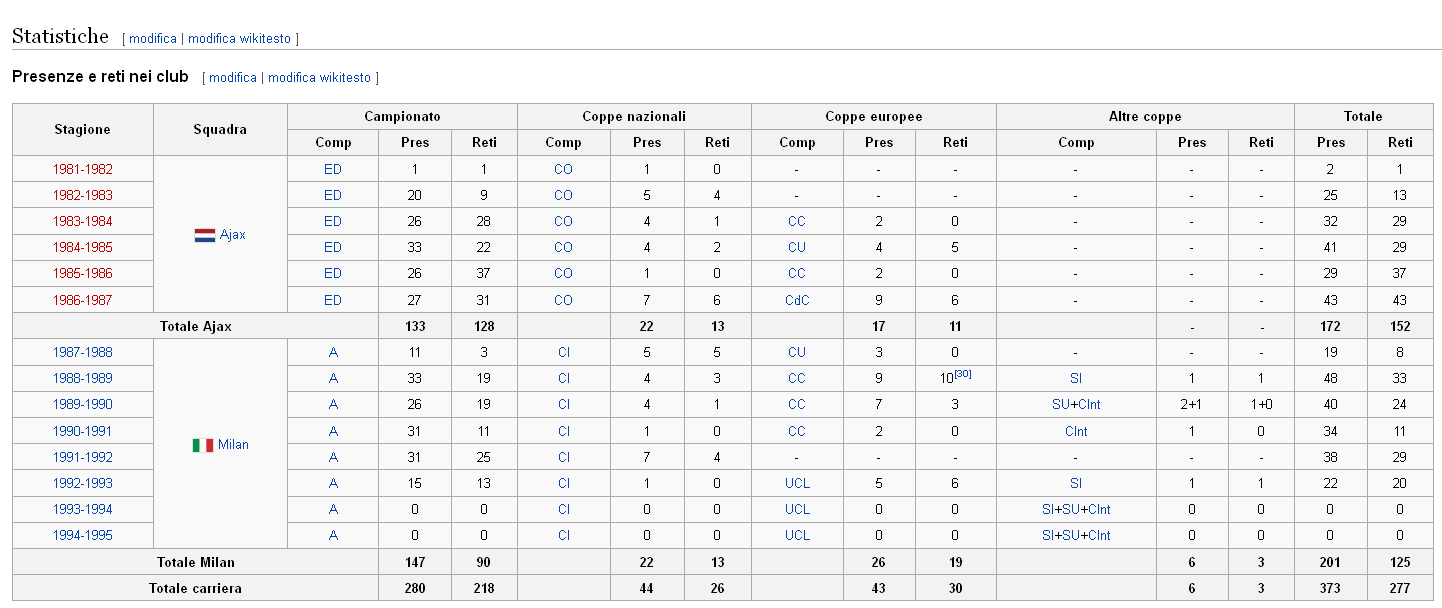Click modifica next to Presenze e reti nei club
This screenshot has height=608, width=1442.
point(233,78)
